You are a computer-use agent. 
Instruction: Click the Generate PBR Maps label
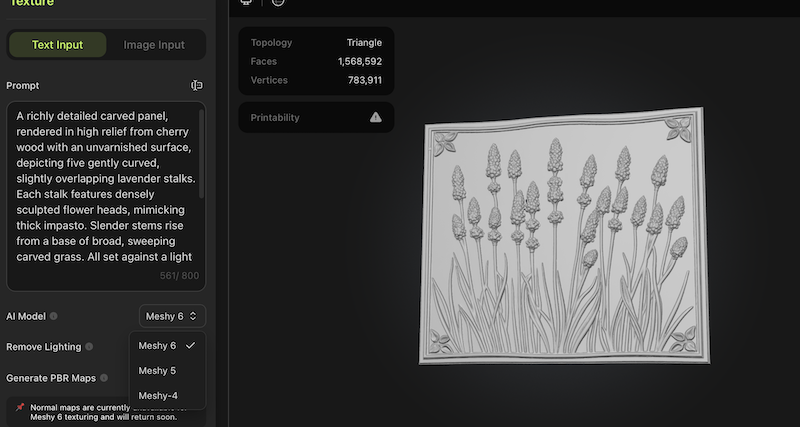coord(51,378)
